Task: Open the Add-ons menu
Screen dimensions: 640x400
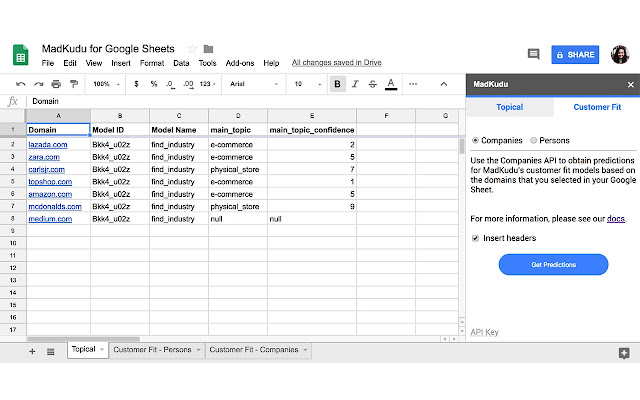Action: (240, 63)
